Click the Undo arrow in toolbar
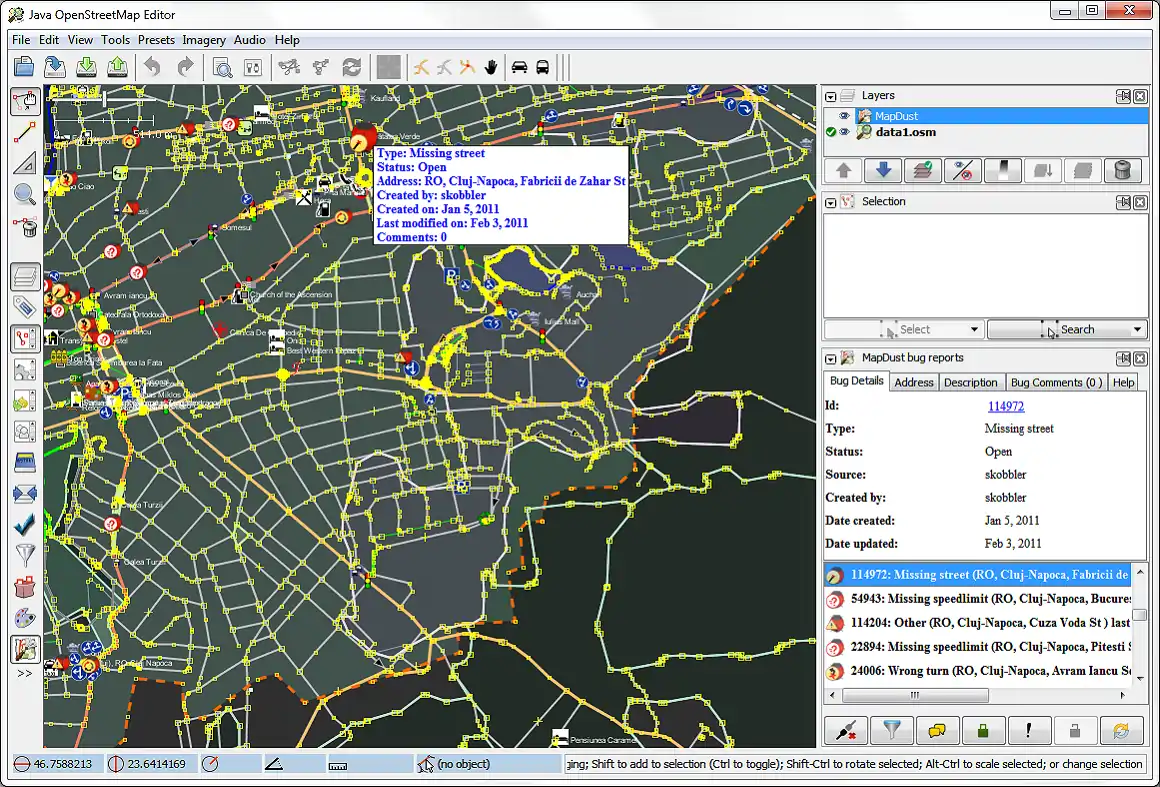 [152, 67]
